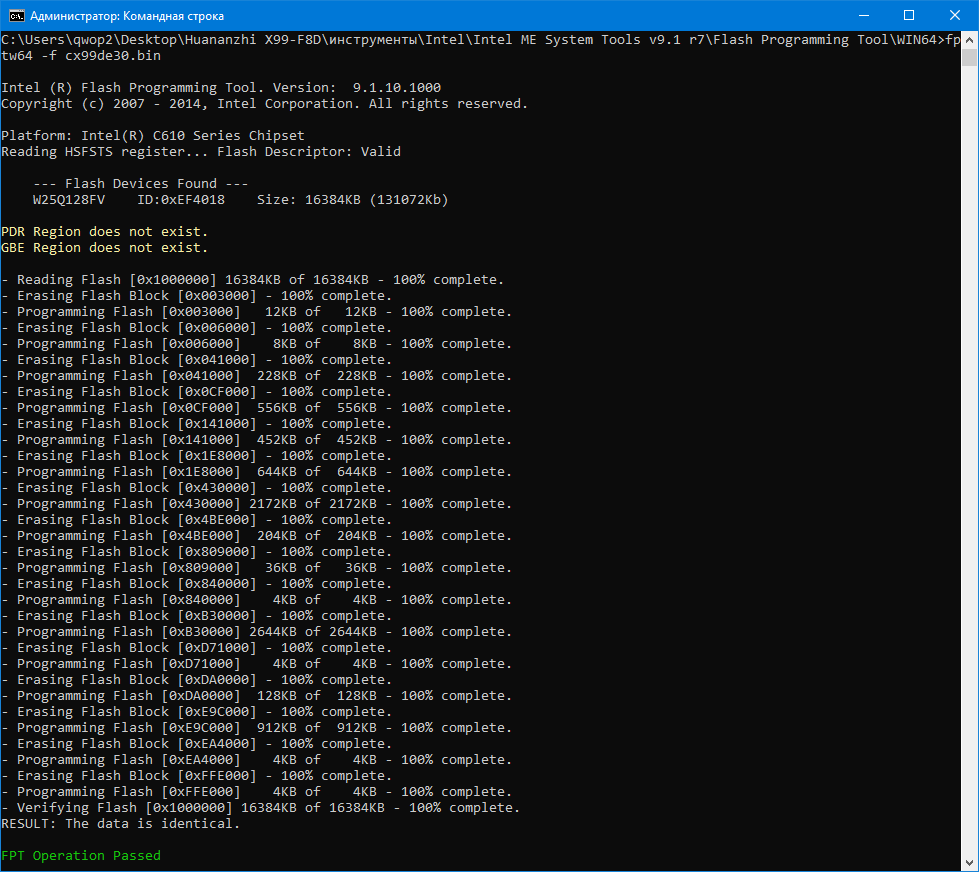Click the 'Reading Flash [0x1000000]' line

coord(252,280)
